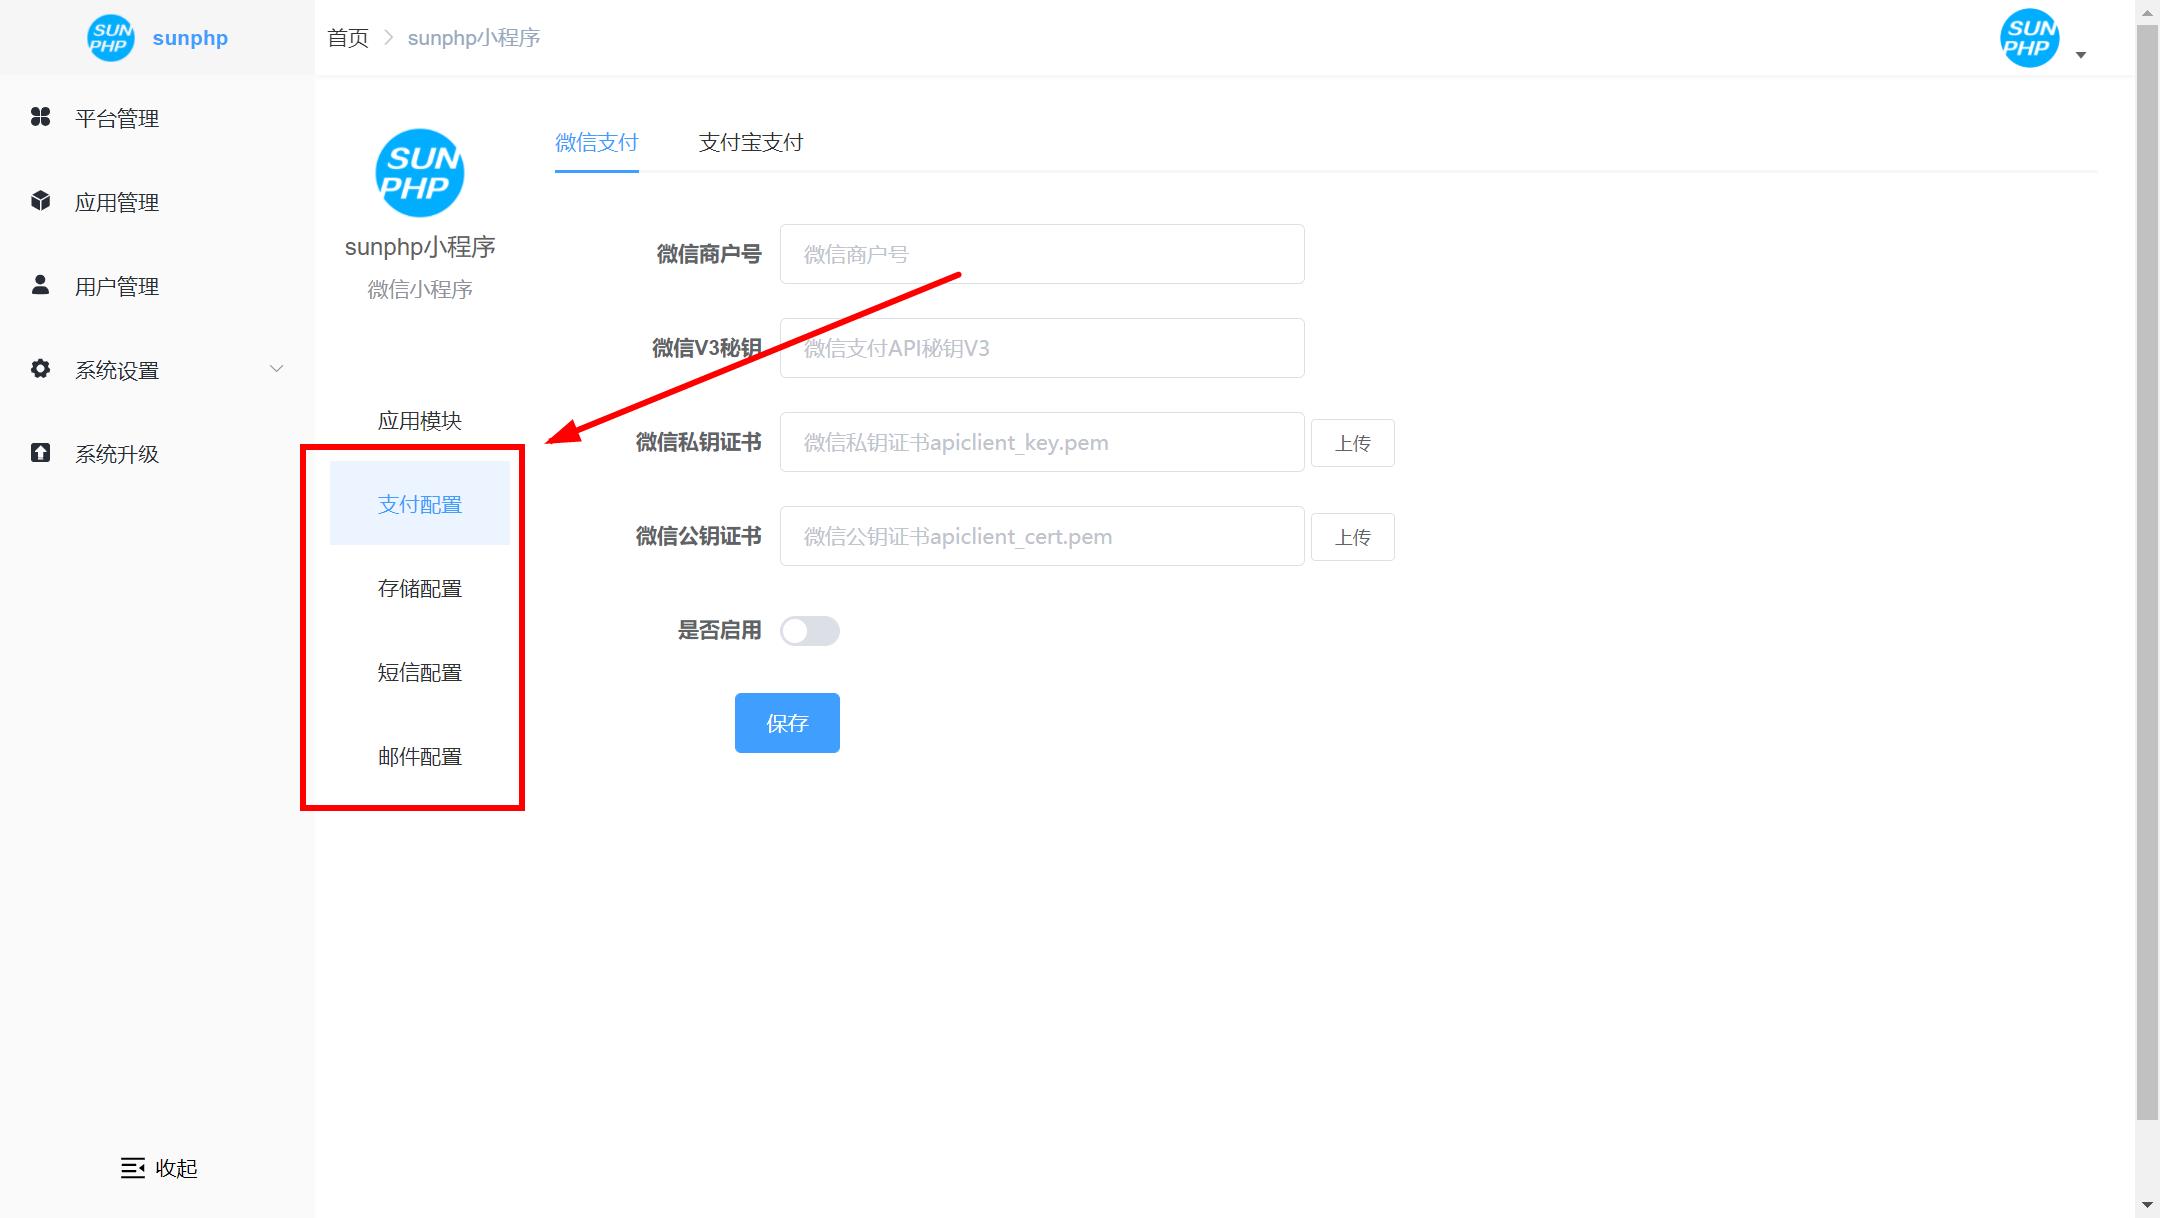This screenshot has width=2160, height=1218.
Task: Click the scrollbar down arrow
Action: point(2147,1206)
